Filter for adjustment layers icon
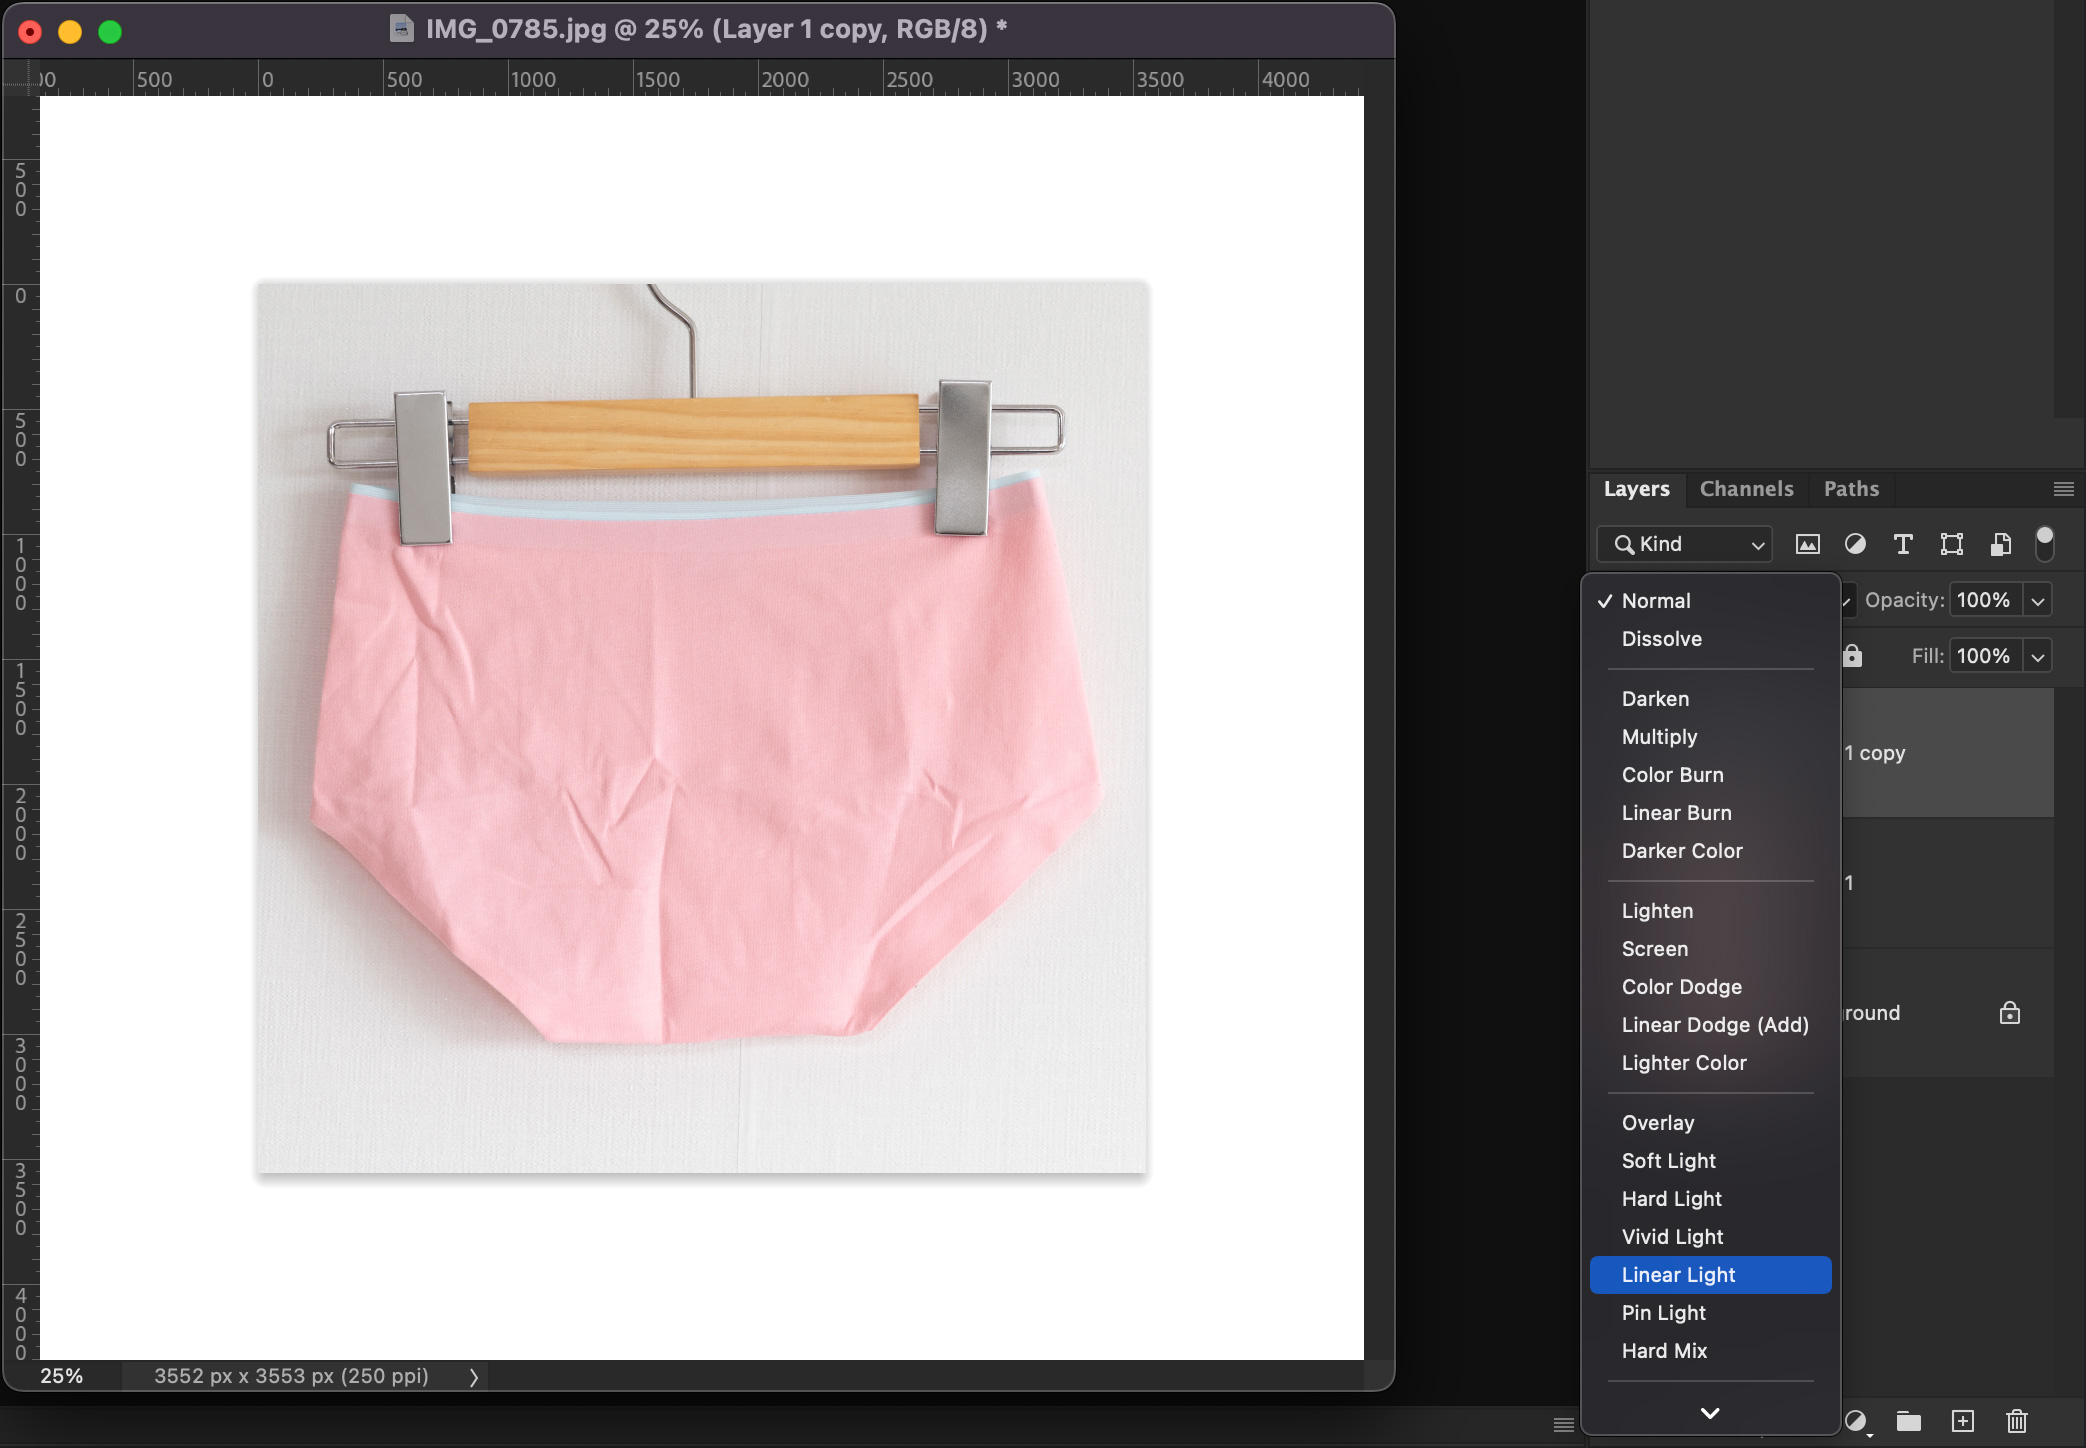Screen dimensions: 2086x1448 tap(1855, 544)
